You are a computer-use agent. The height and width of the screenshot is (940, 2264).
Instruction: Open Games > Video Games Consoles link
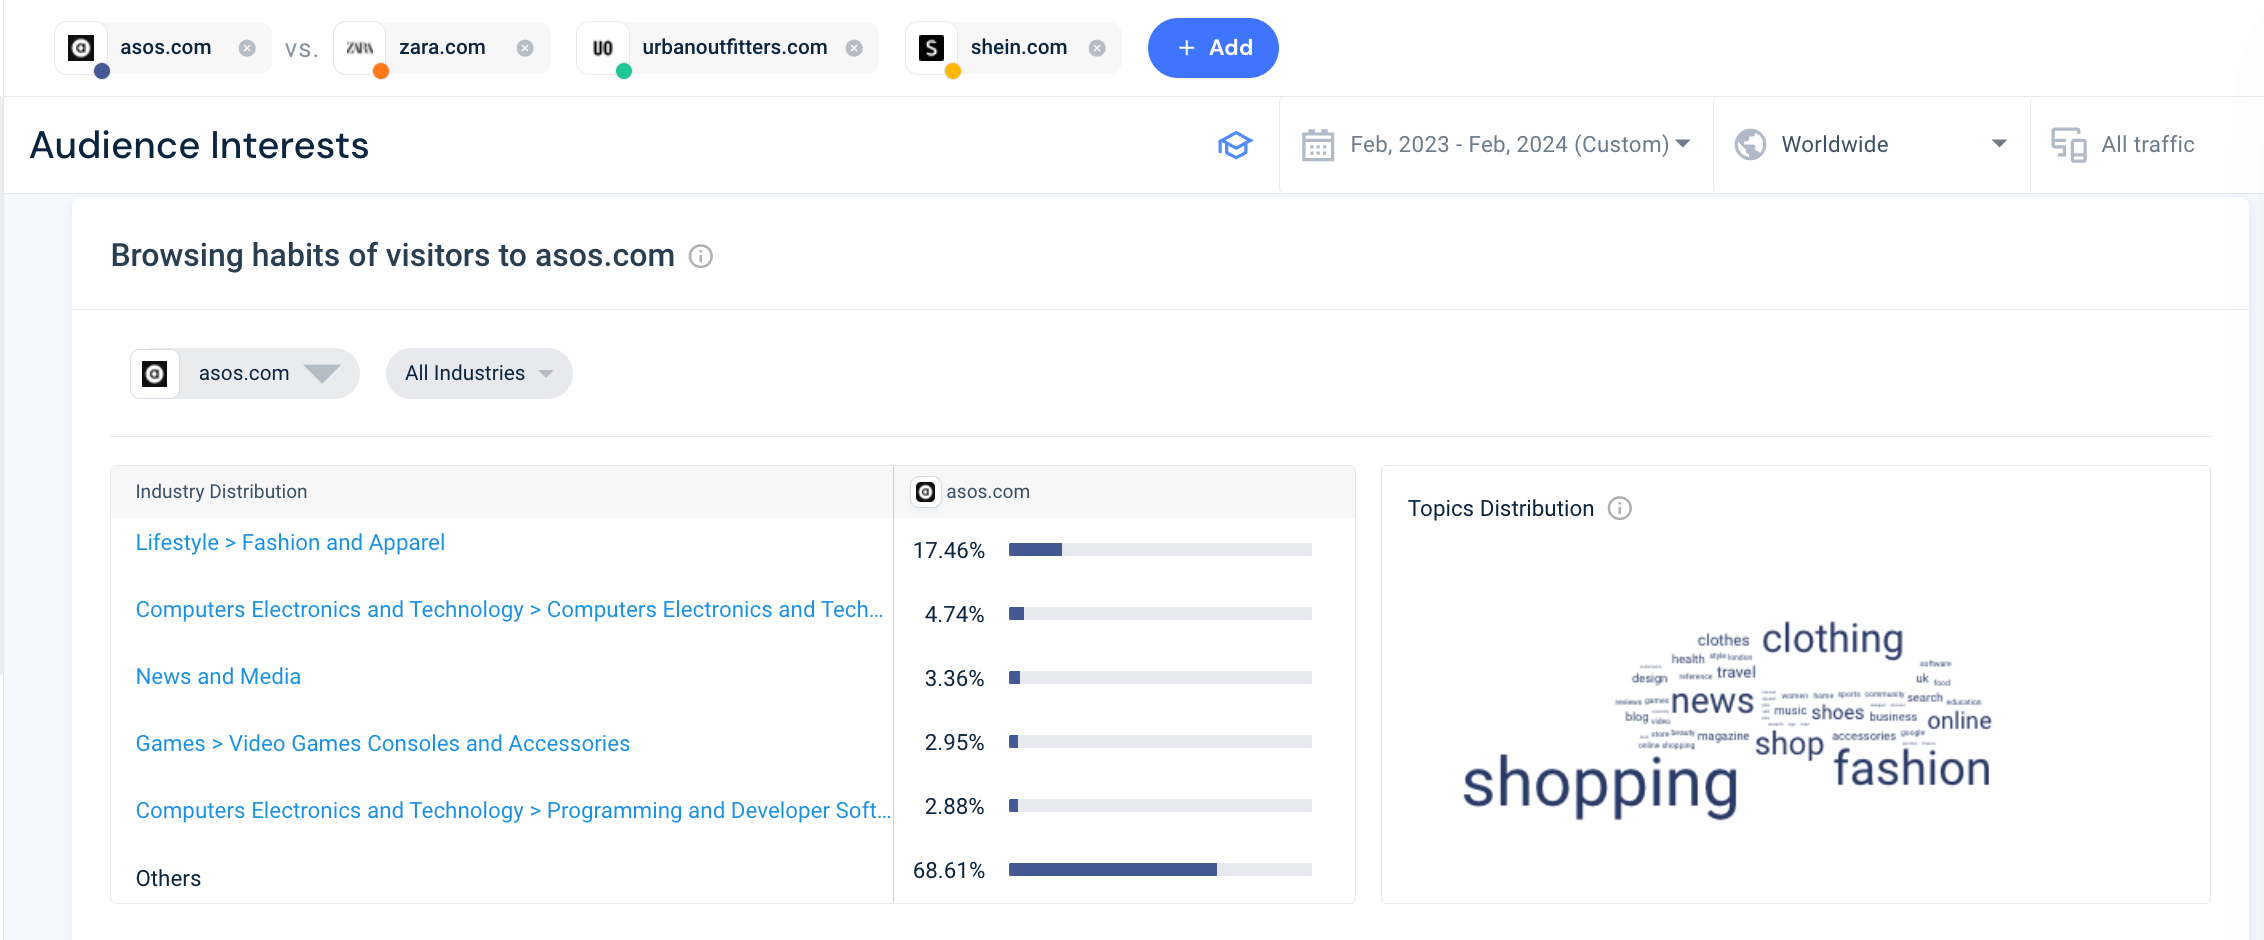[x=382, y=744]
